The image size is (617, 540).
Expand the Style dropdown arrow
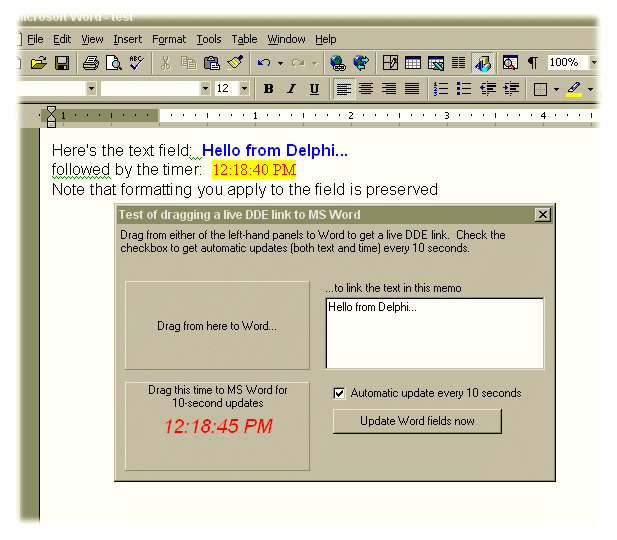click(91, 89)
